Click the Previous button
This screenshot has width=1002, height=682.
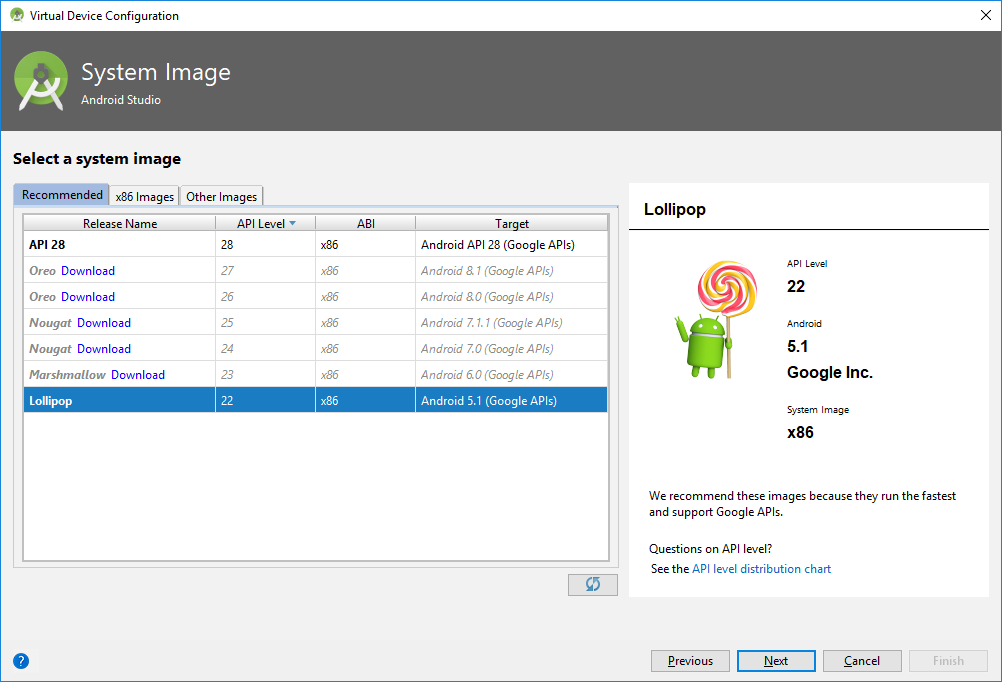[x=690, y=660]
